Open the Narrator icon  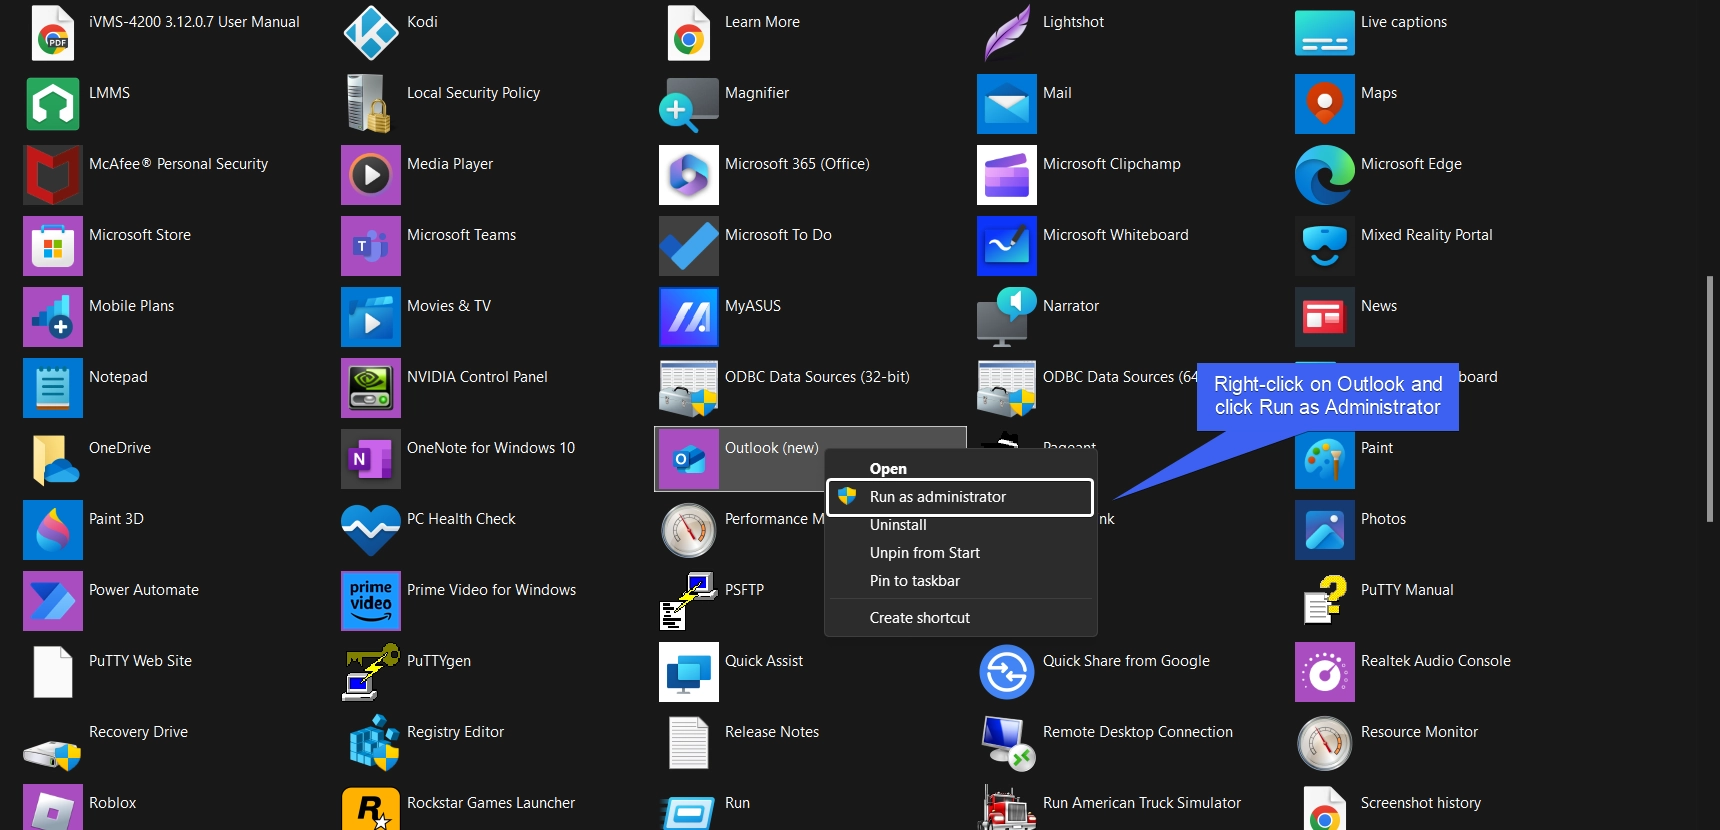pyautogui.click(x=1007, y=317)
